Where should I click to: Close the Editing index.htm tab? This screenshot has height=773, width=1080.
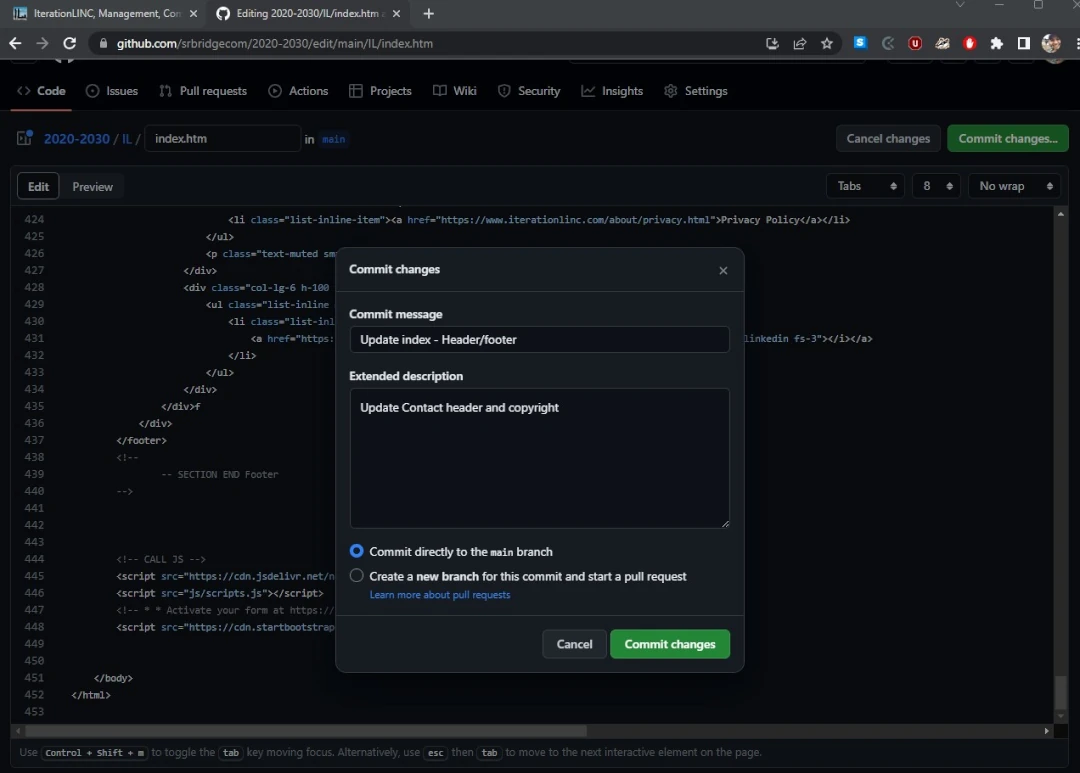click(x=396, y=13)
